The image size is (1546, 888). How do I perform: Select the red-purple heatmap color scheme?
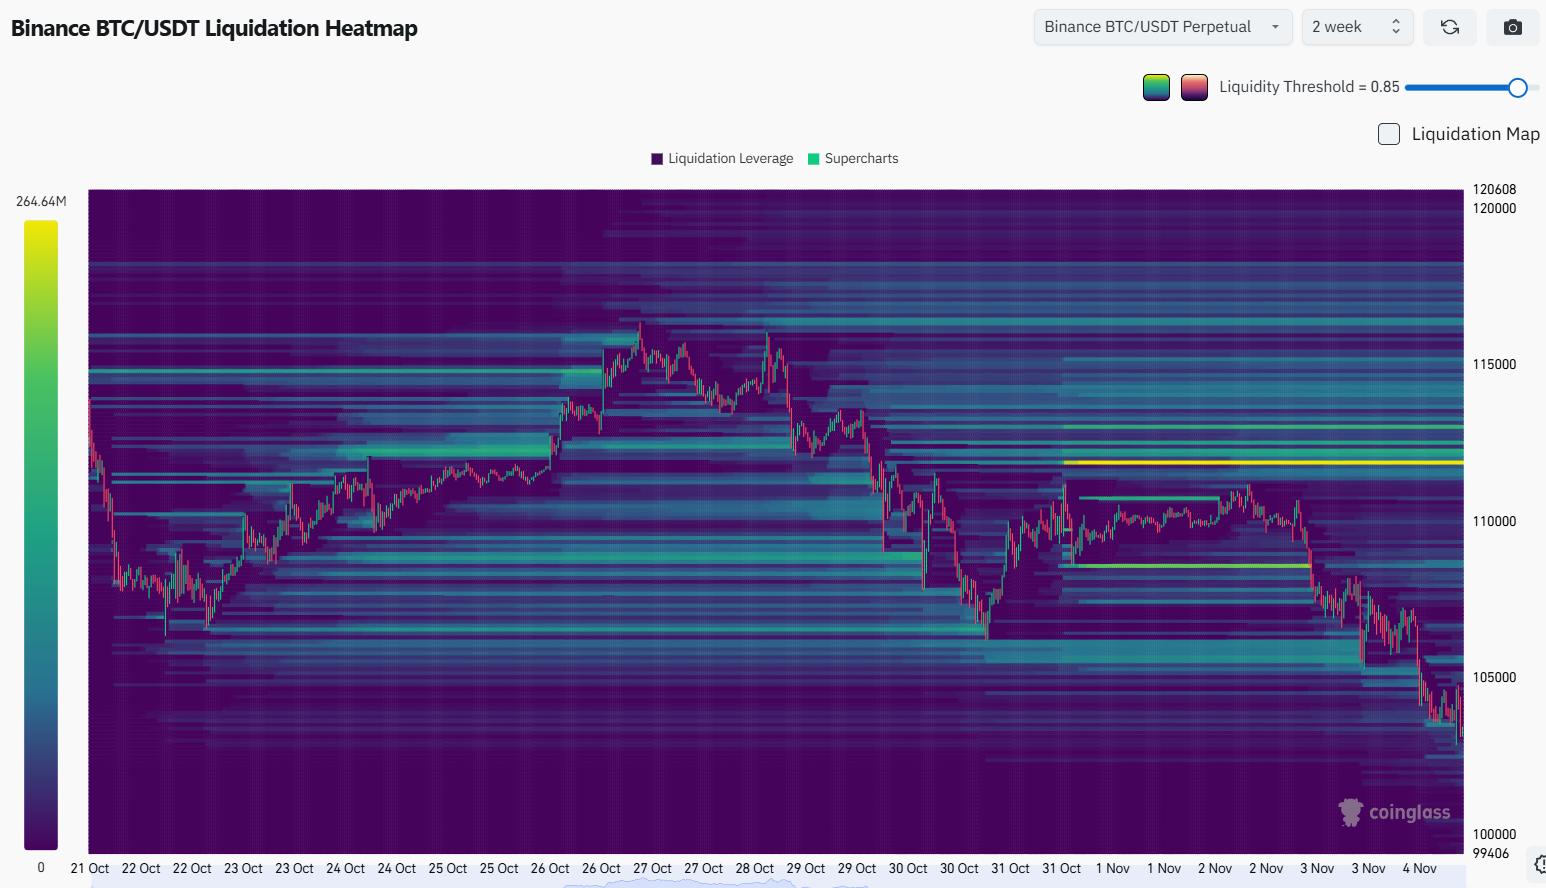click(1194, 88)
